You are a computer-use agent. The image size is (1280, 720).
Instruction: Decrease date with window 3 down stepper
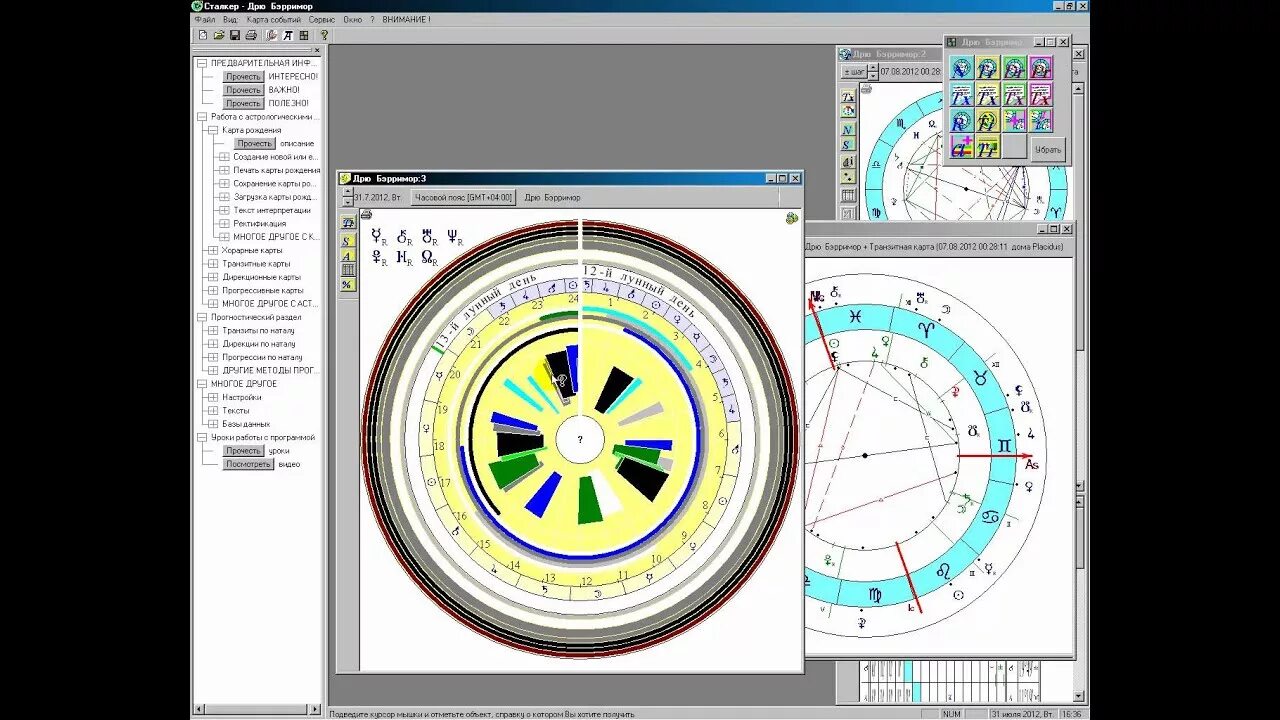pyautogui.click(x=348, y=201)
